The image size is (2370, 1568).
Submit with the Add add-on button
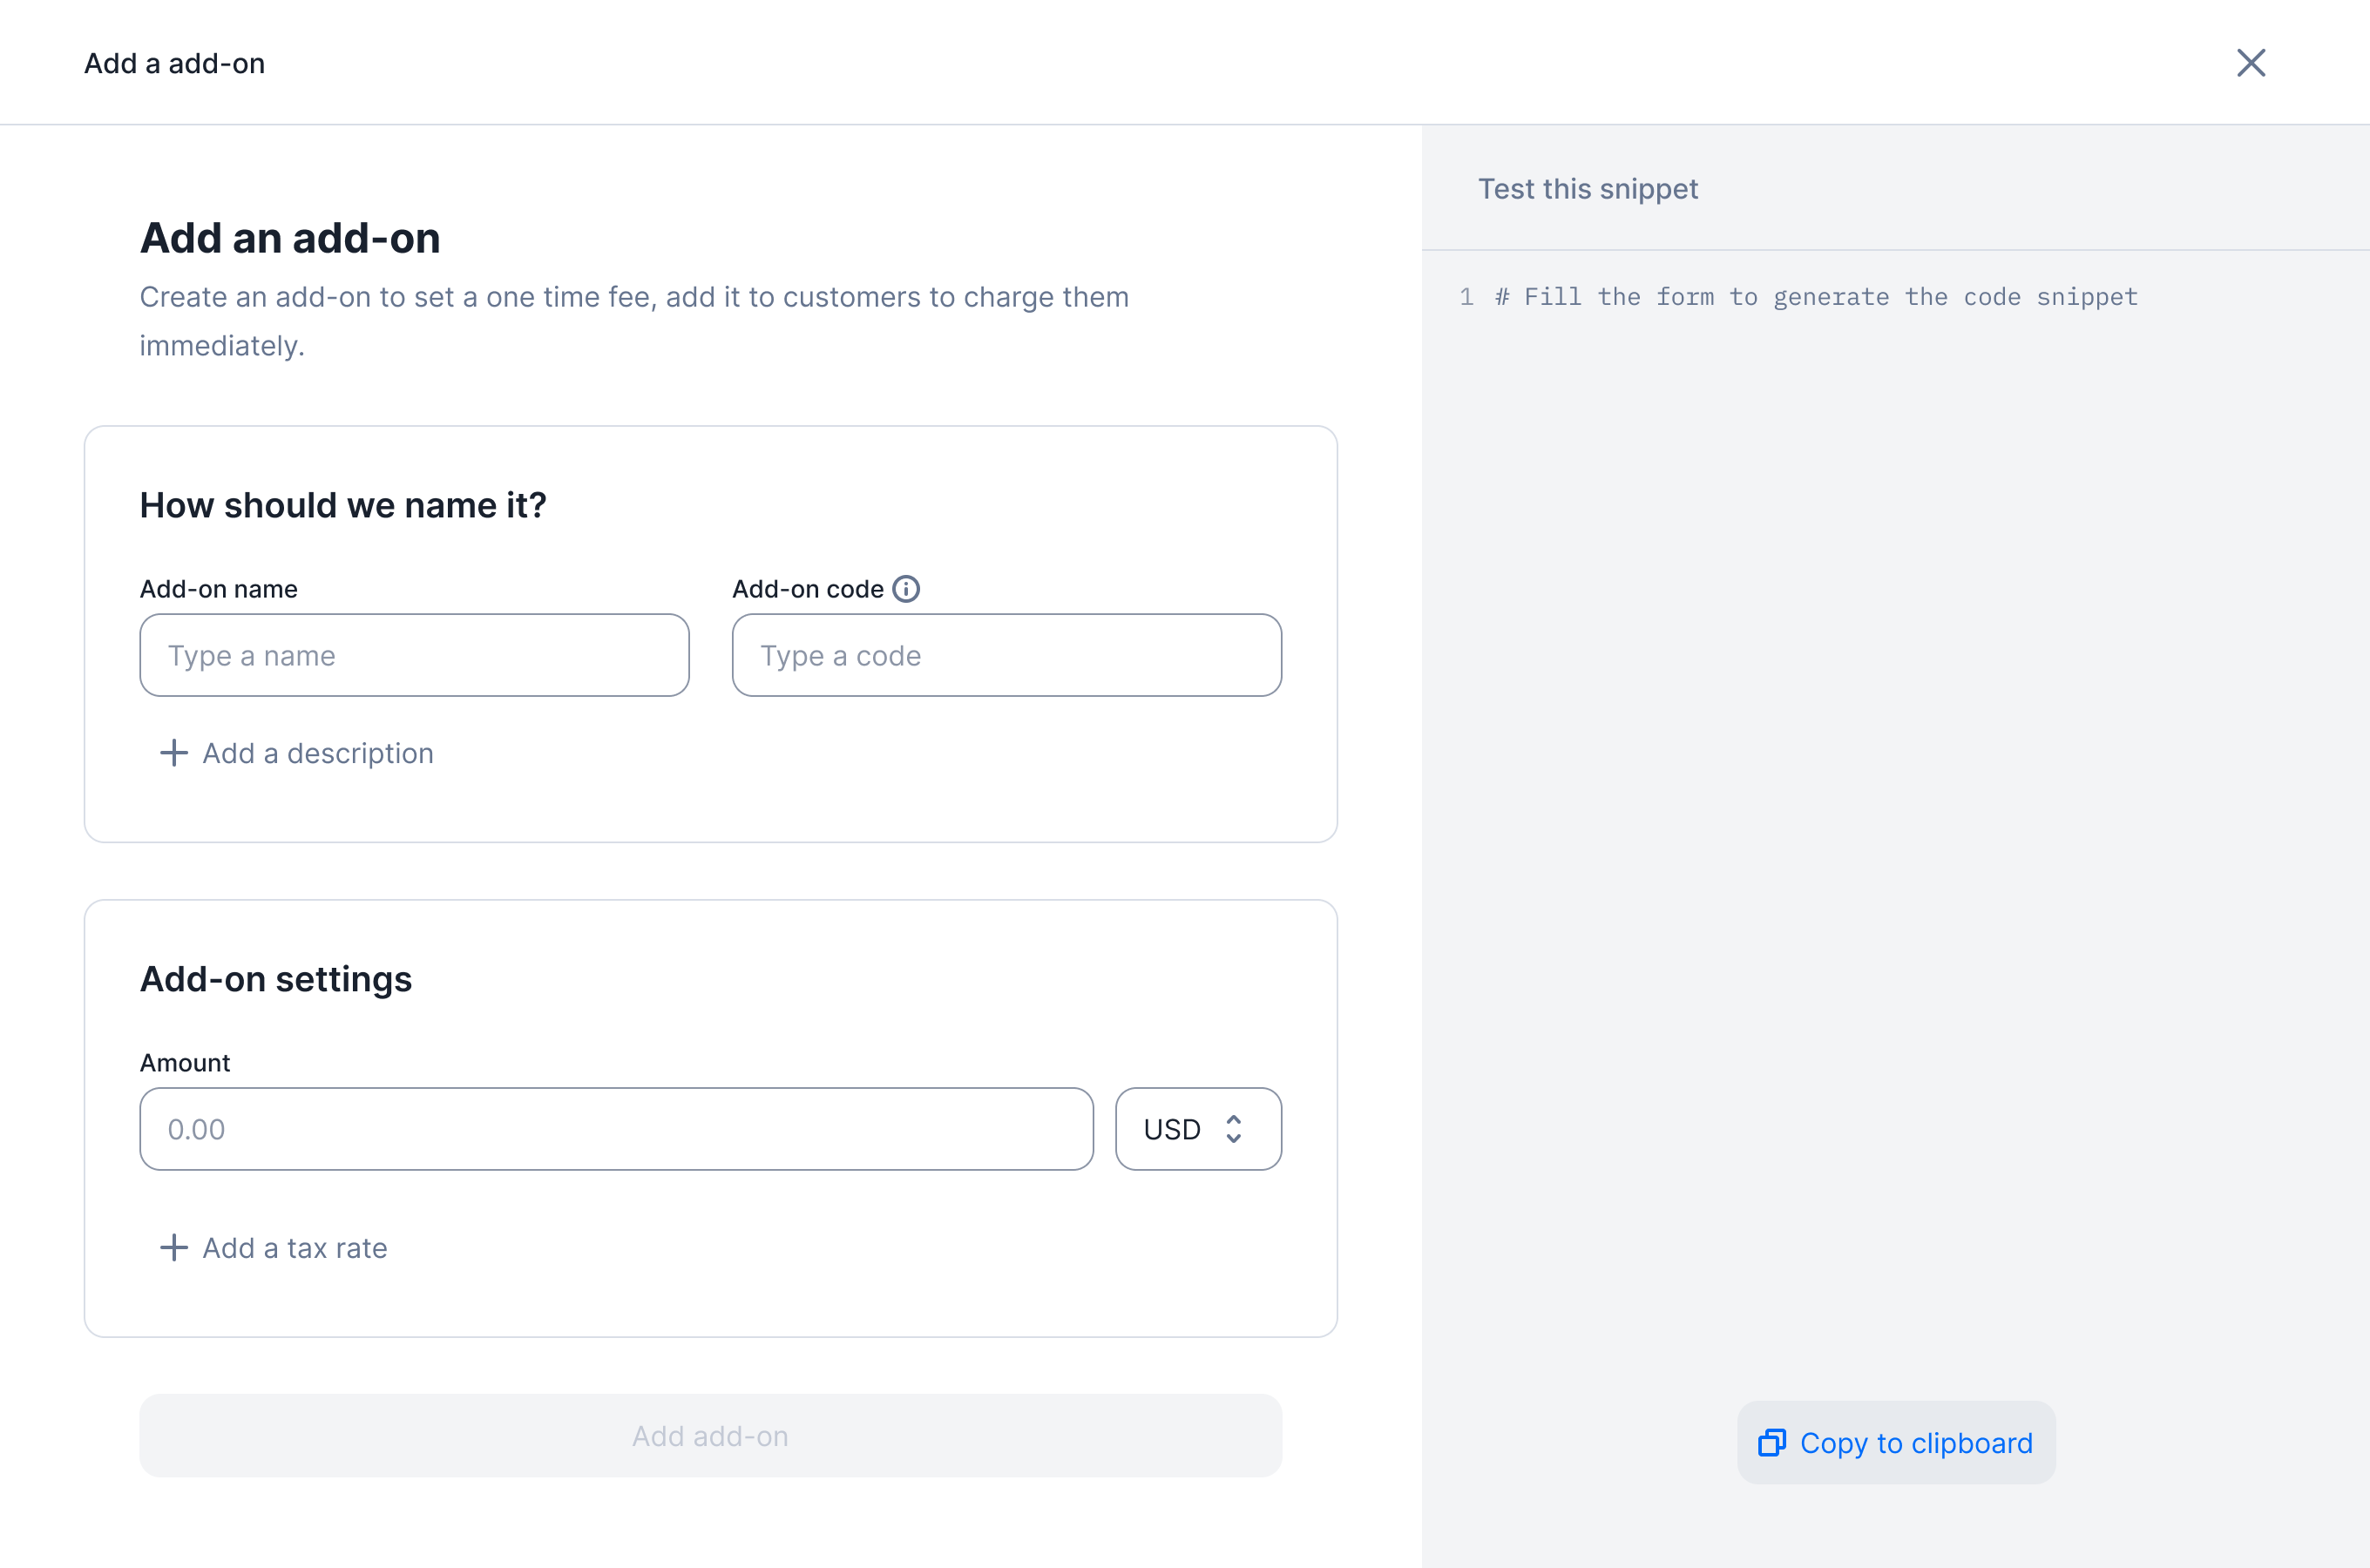(710, 1436)
